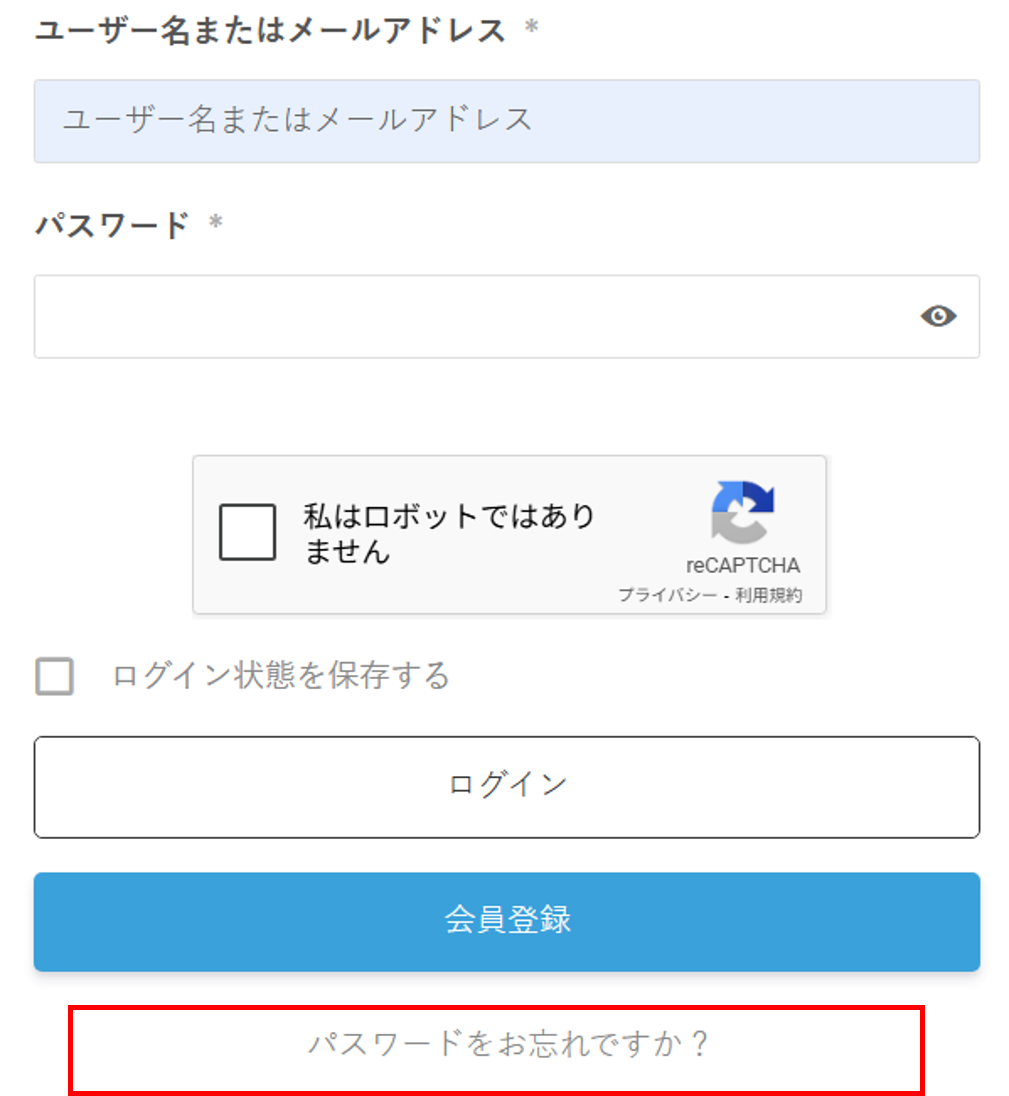The image size is (1009, 1096).
Task: Click the blue 会員登録 button
Action: point(506,921)
